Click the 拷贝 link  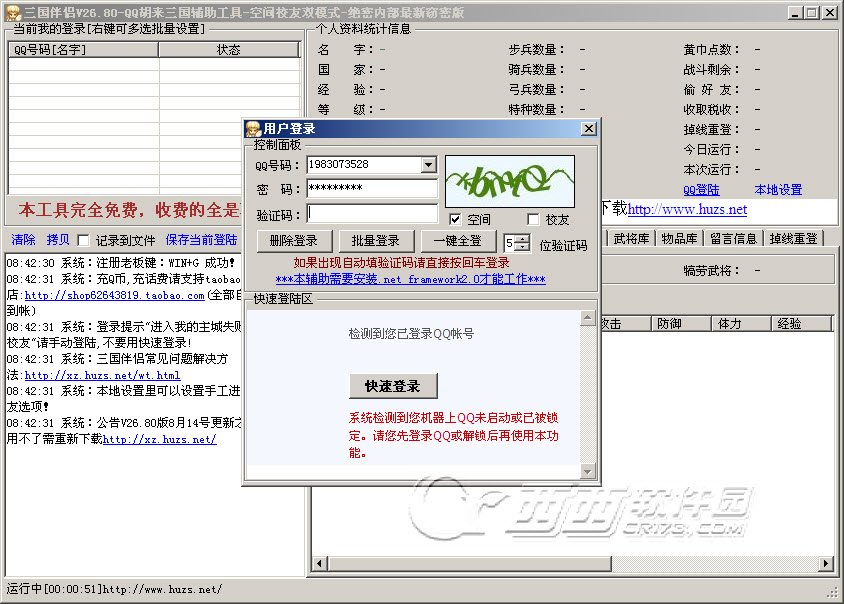pos(58,240)
